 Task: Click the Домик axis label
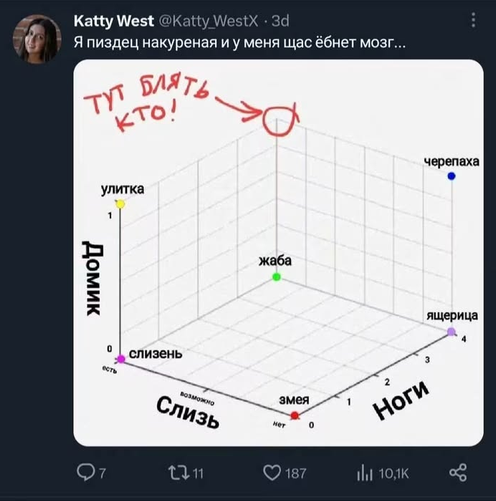92,278
